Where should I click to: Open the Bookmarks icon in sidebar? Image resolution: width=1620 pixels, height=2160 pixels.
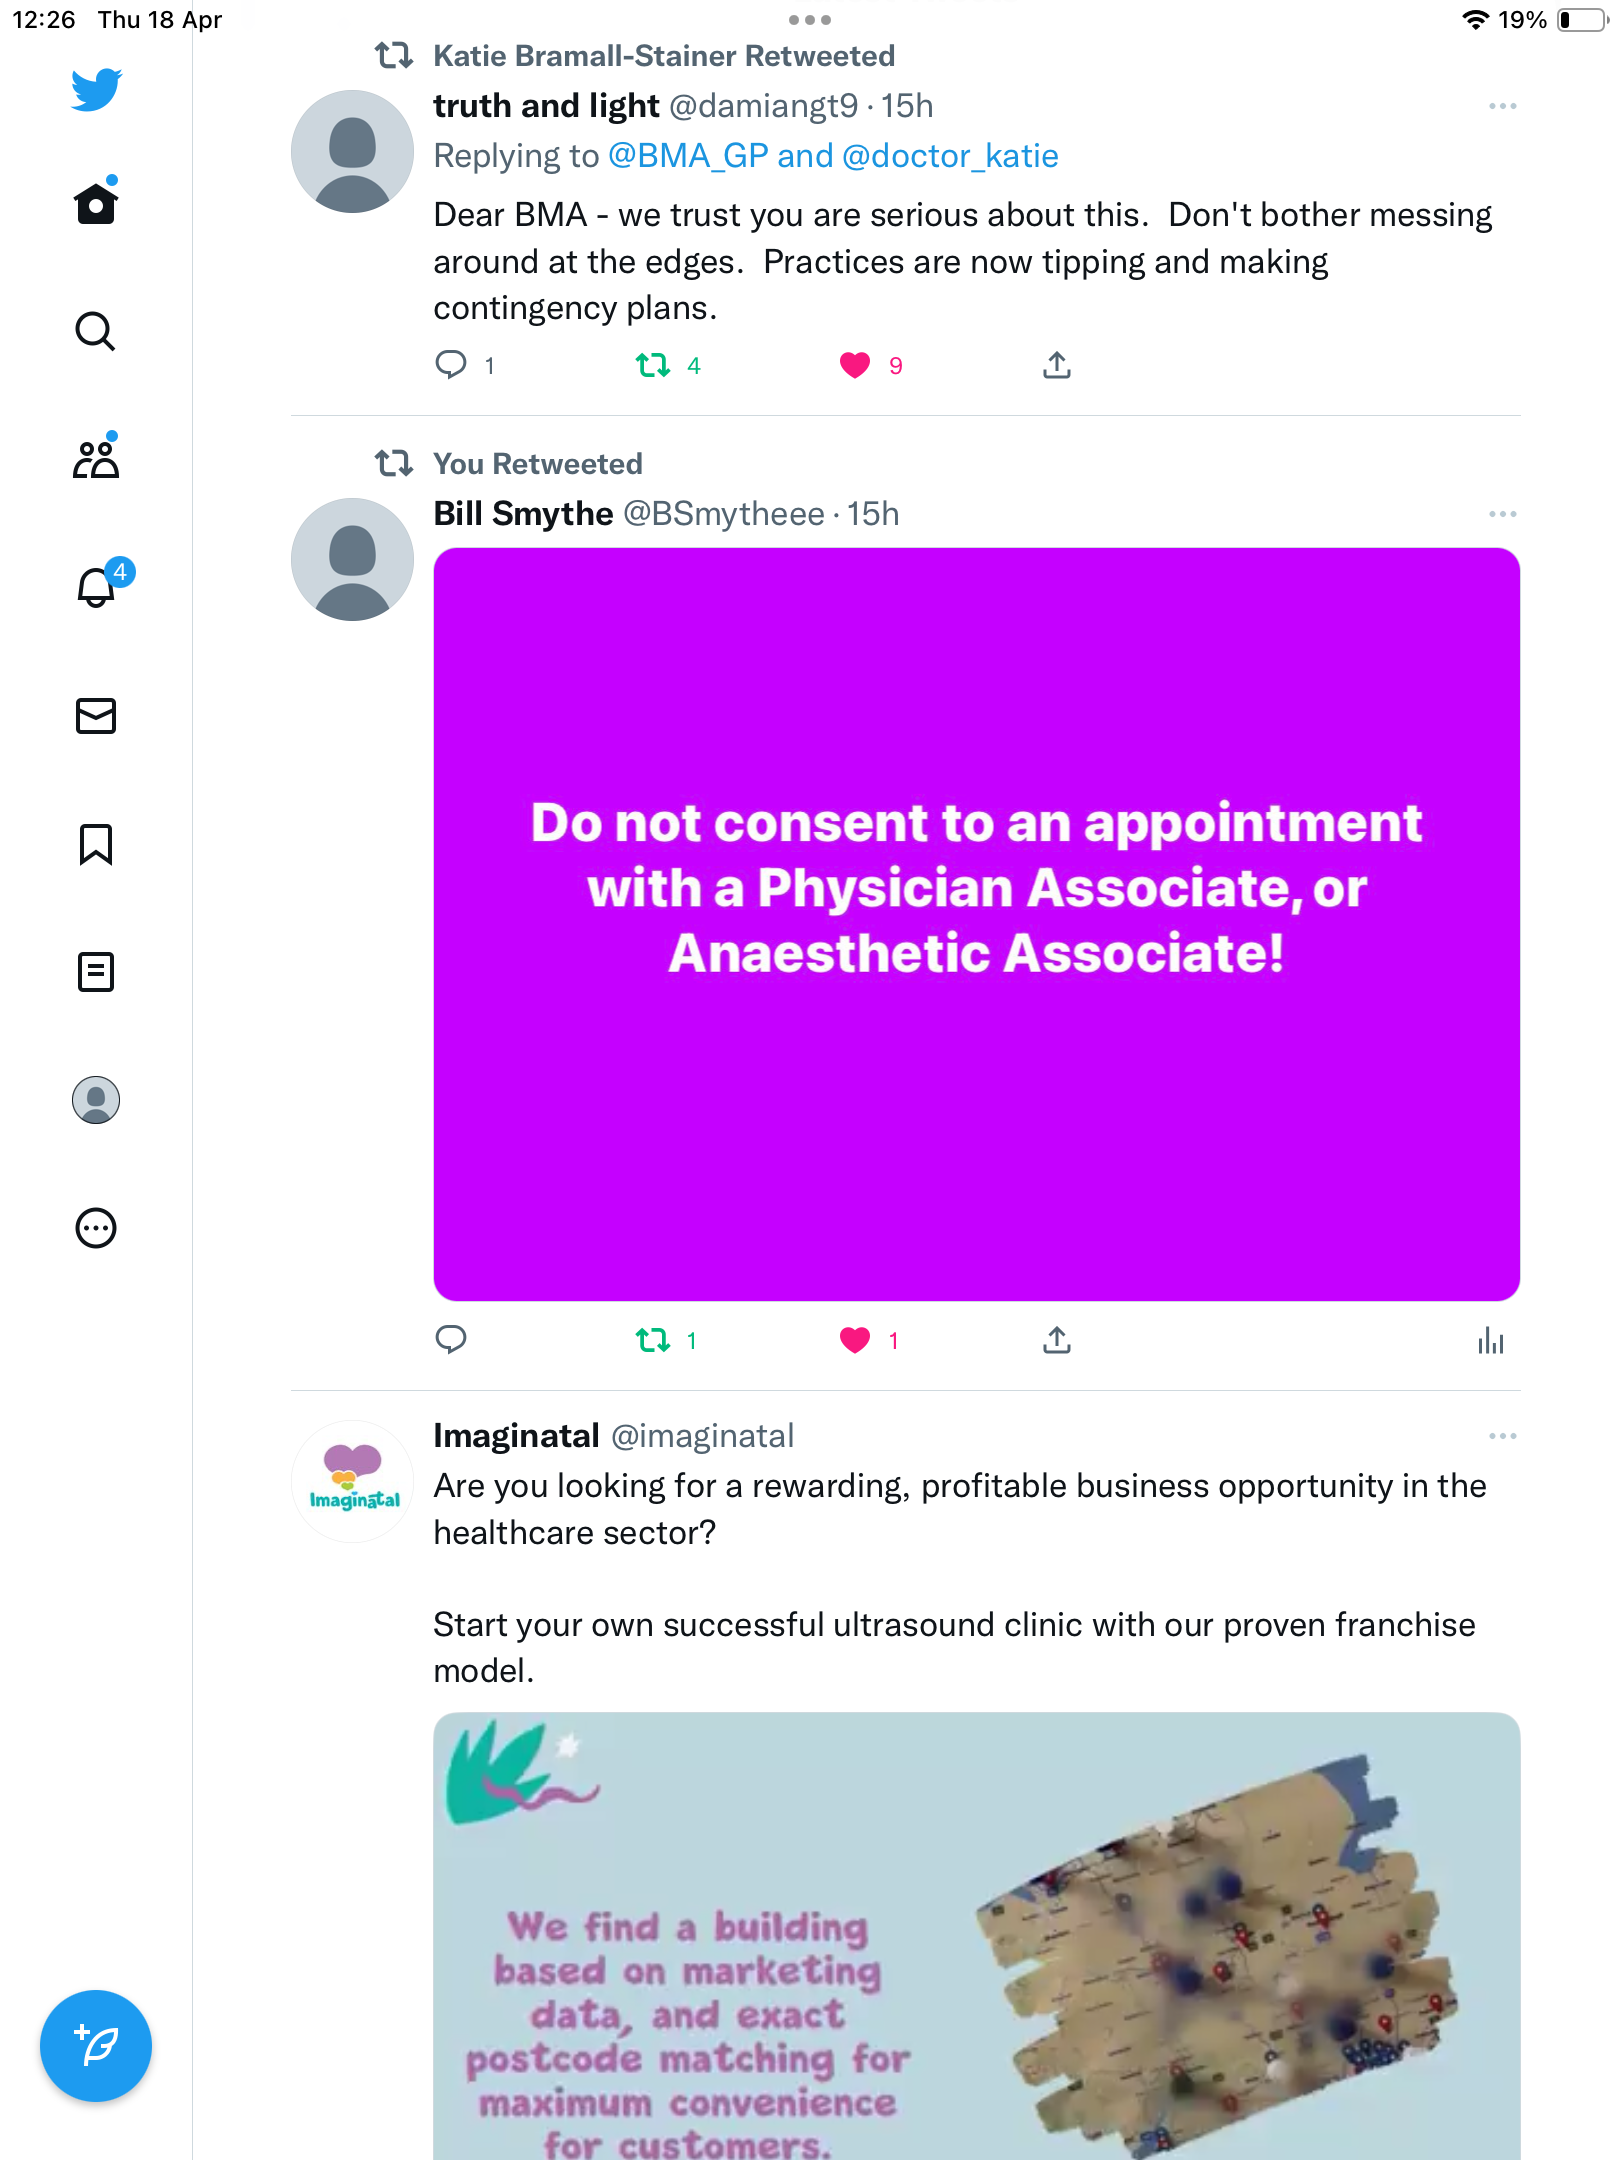coord(96,844)
